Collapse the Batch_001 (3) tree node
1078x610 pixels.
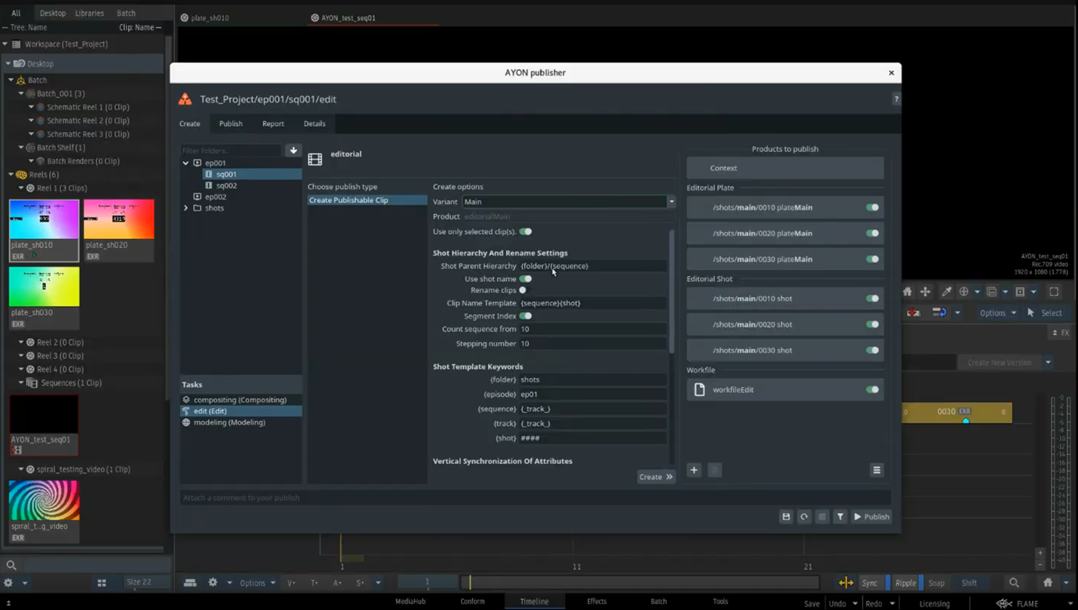coord(21,94)
